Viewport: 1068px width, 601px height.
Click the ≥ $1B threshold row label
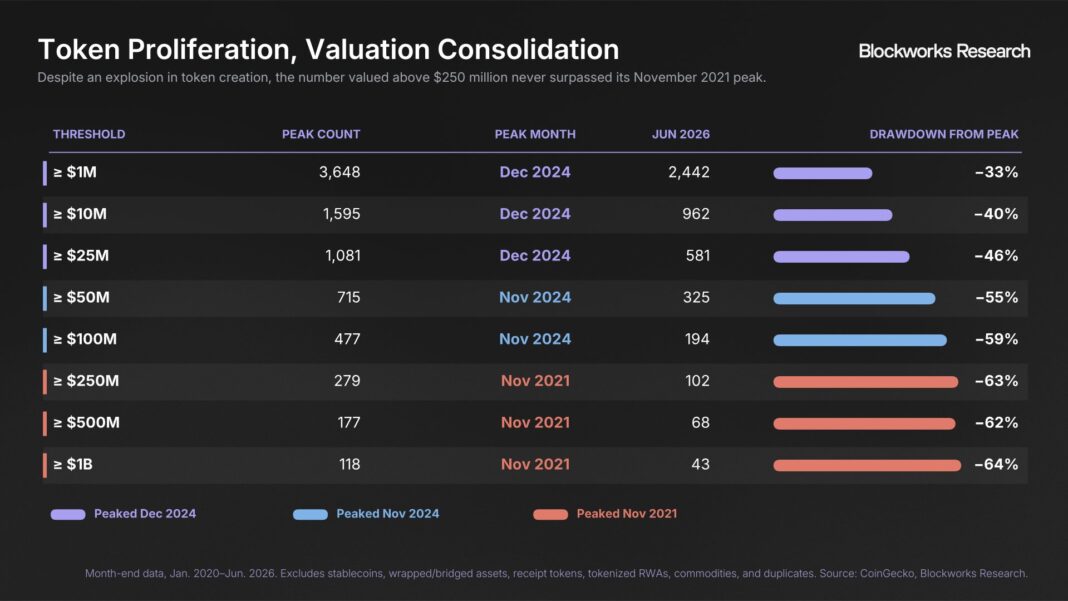73,465
